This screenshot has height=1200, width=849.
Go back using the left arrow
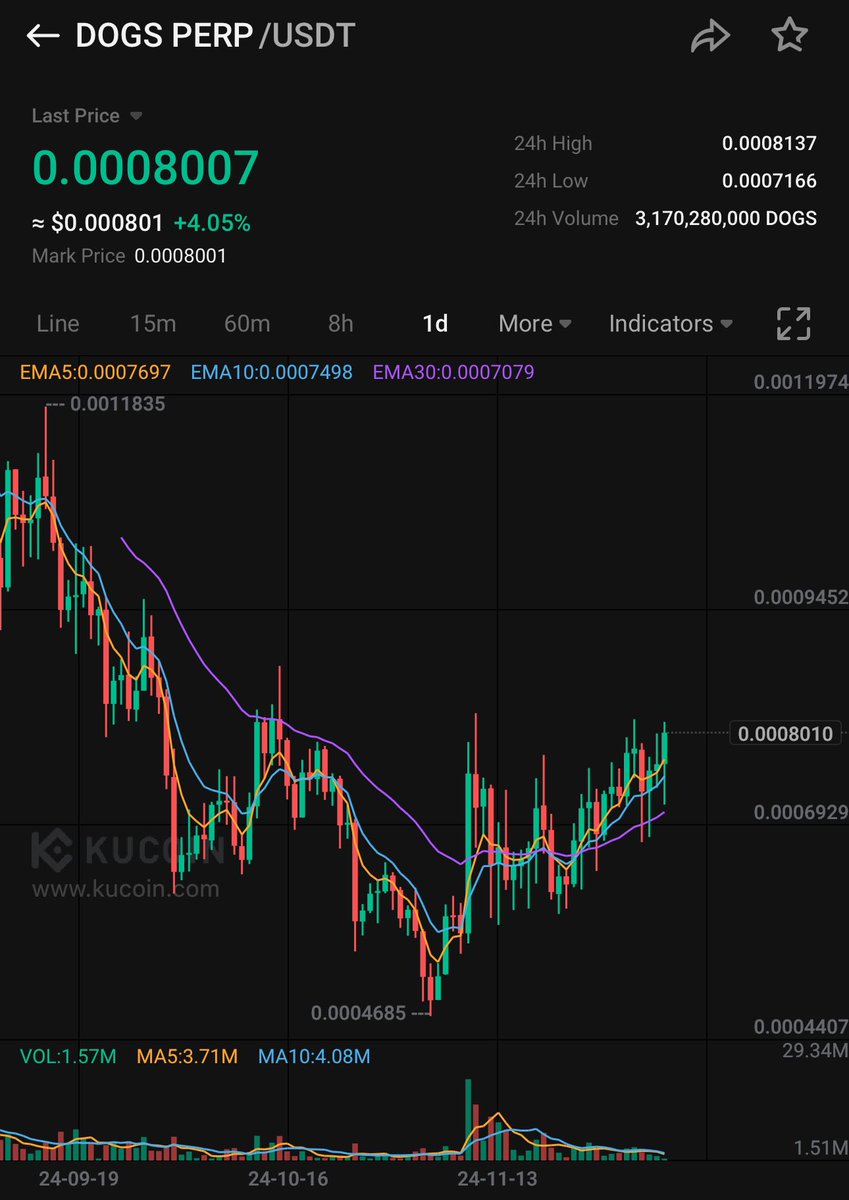(x=43, y=36)
